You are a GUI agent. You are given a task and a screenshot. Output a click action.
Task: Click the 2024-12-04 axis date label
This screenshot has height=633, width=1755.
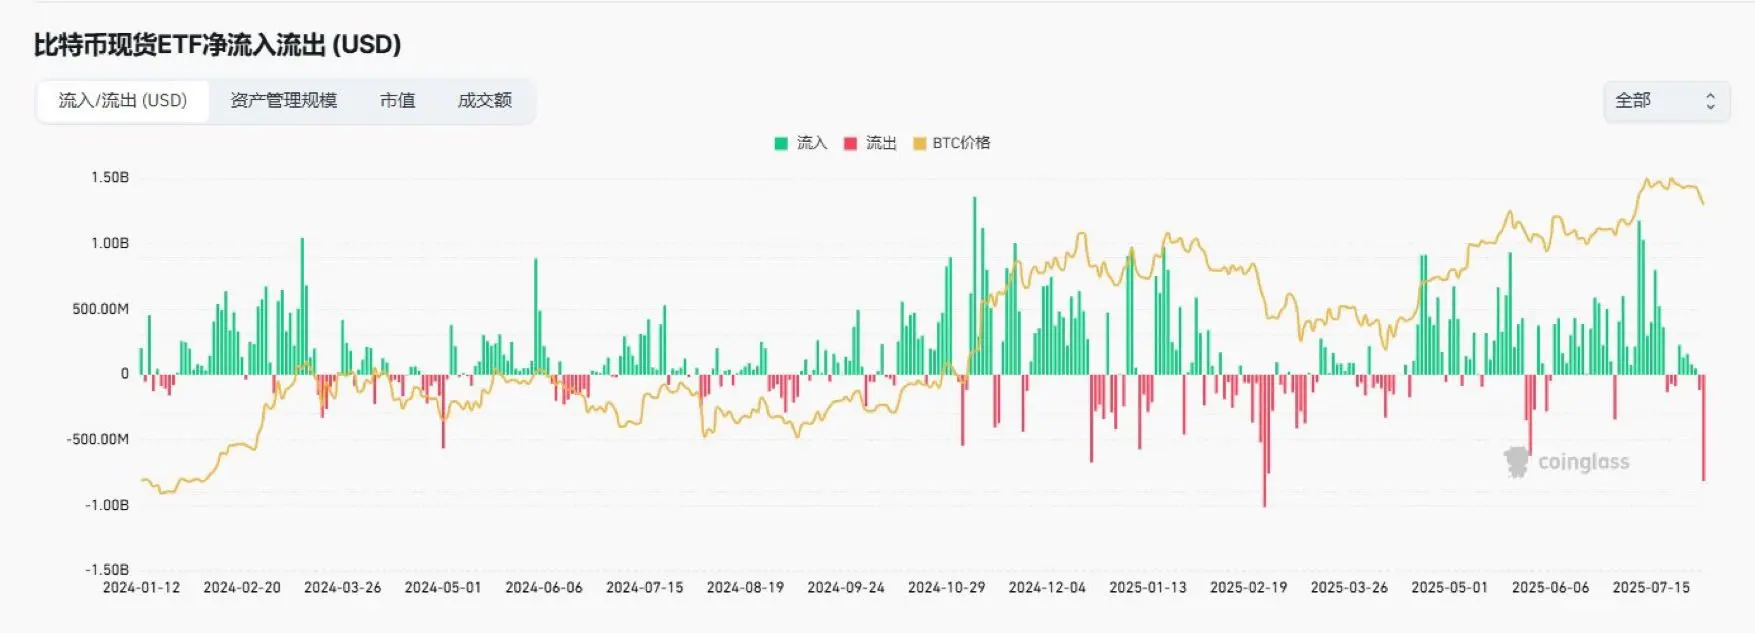(x=1047, y=588)
